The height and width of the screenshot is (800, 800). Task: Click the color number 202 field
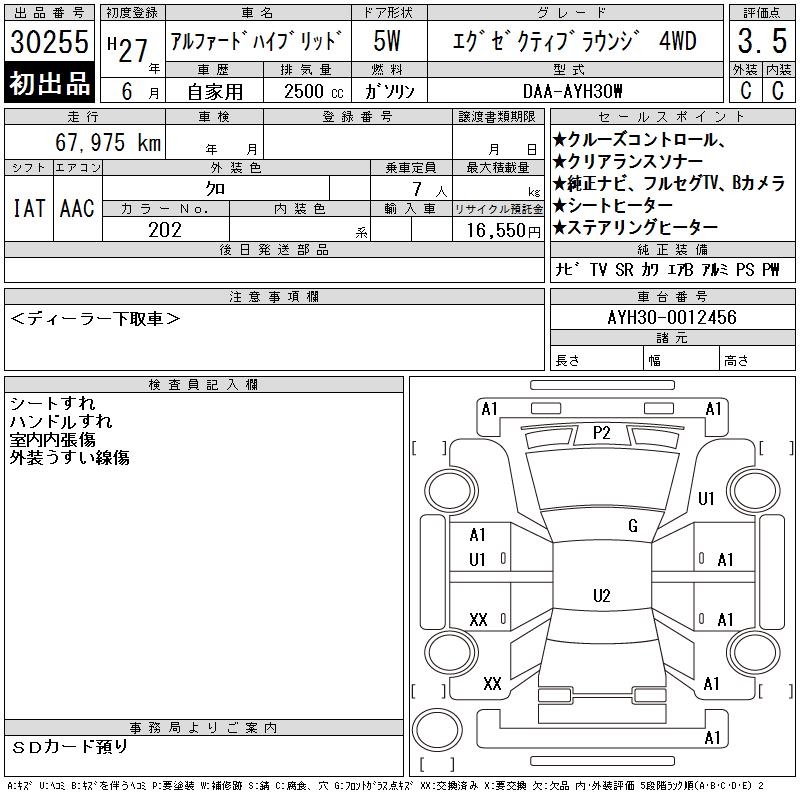pyautogui.click(x=165, y=230)
